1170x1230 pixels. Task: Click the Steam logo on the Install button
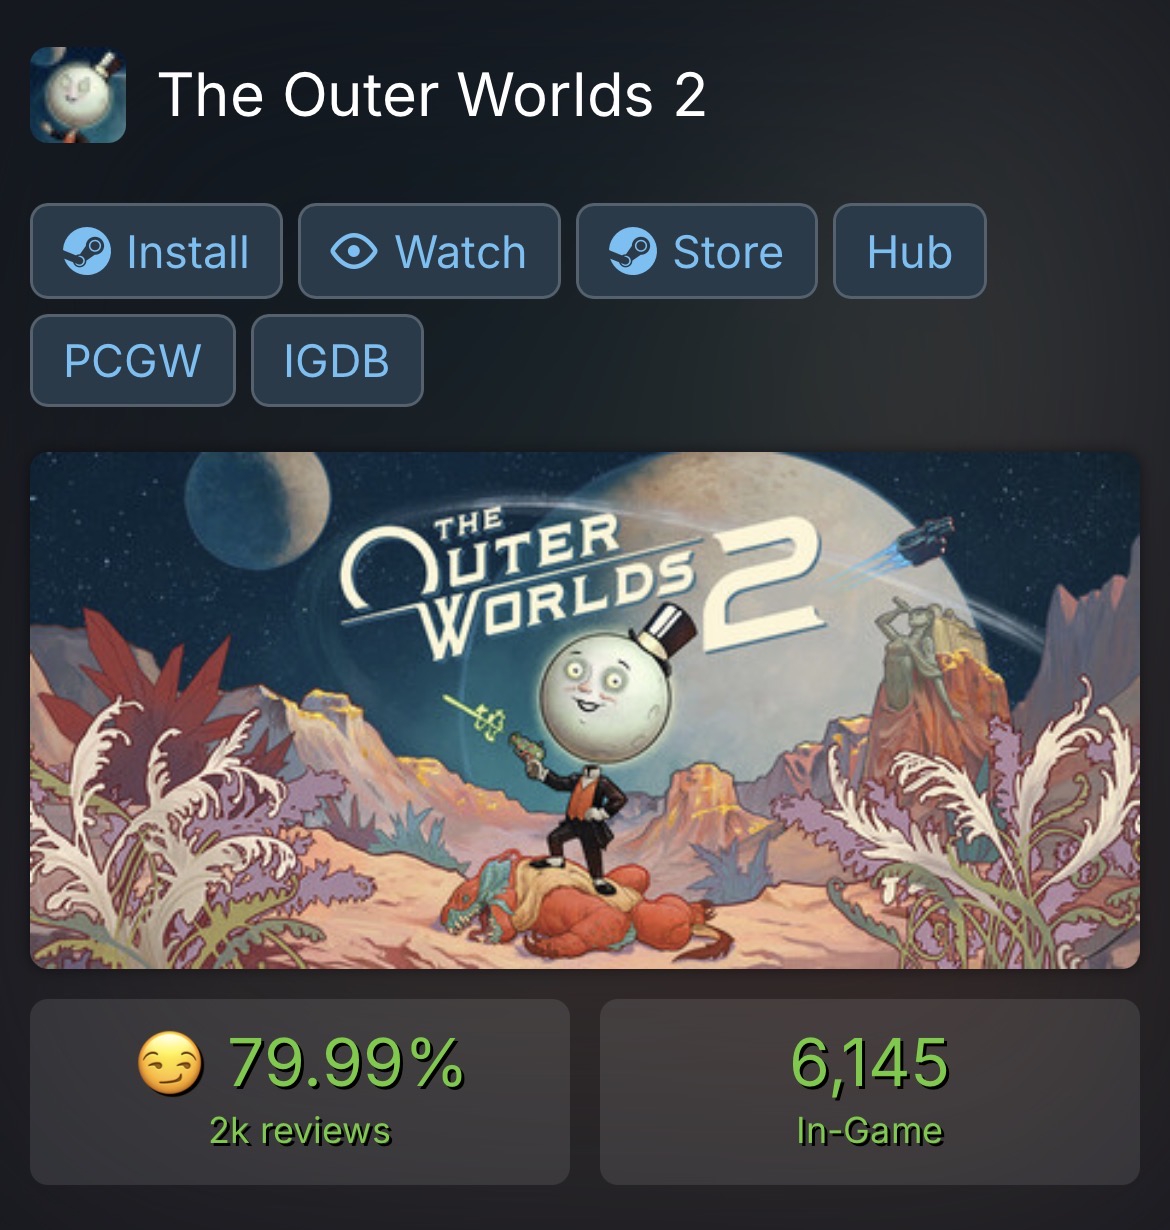click(x=87, y=251)
